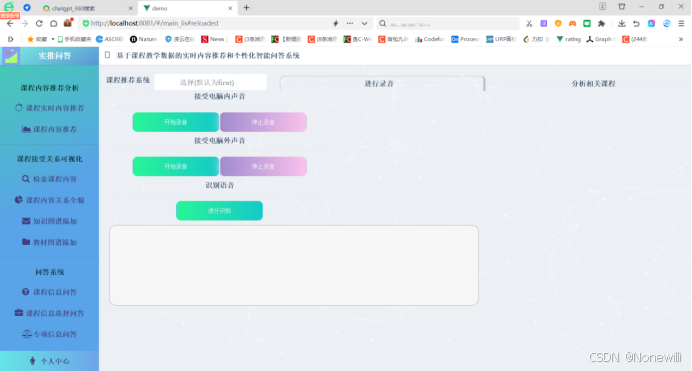Open the ASCII bookmark
Viewport: 692px width, 371px height.
coord(109,39)
